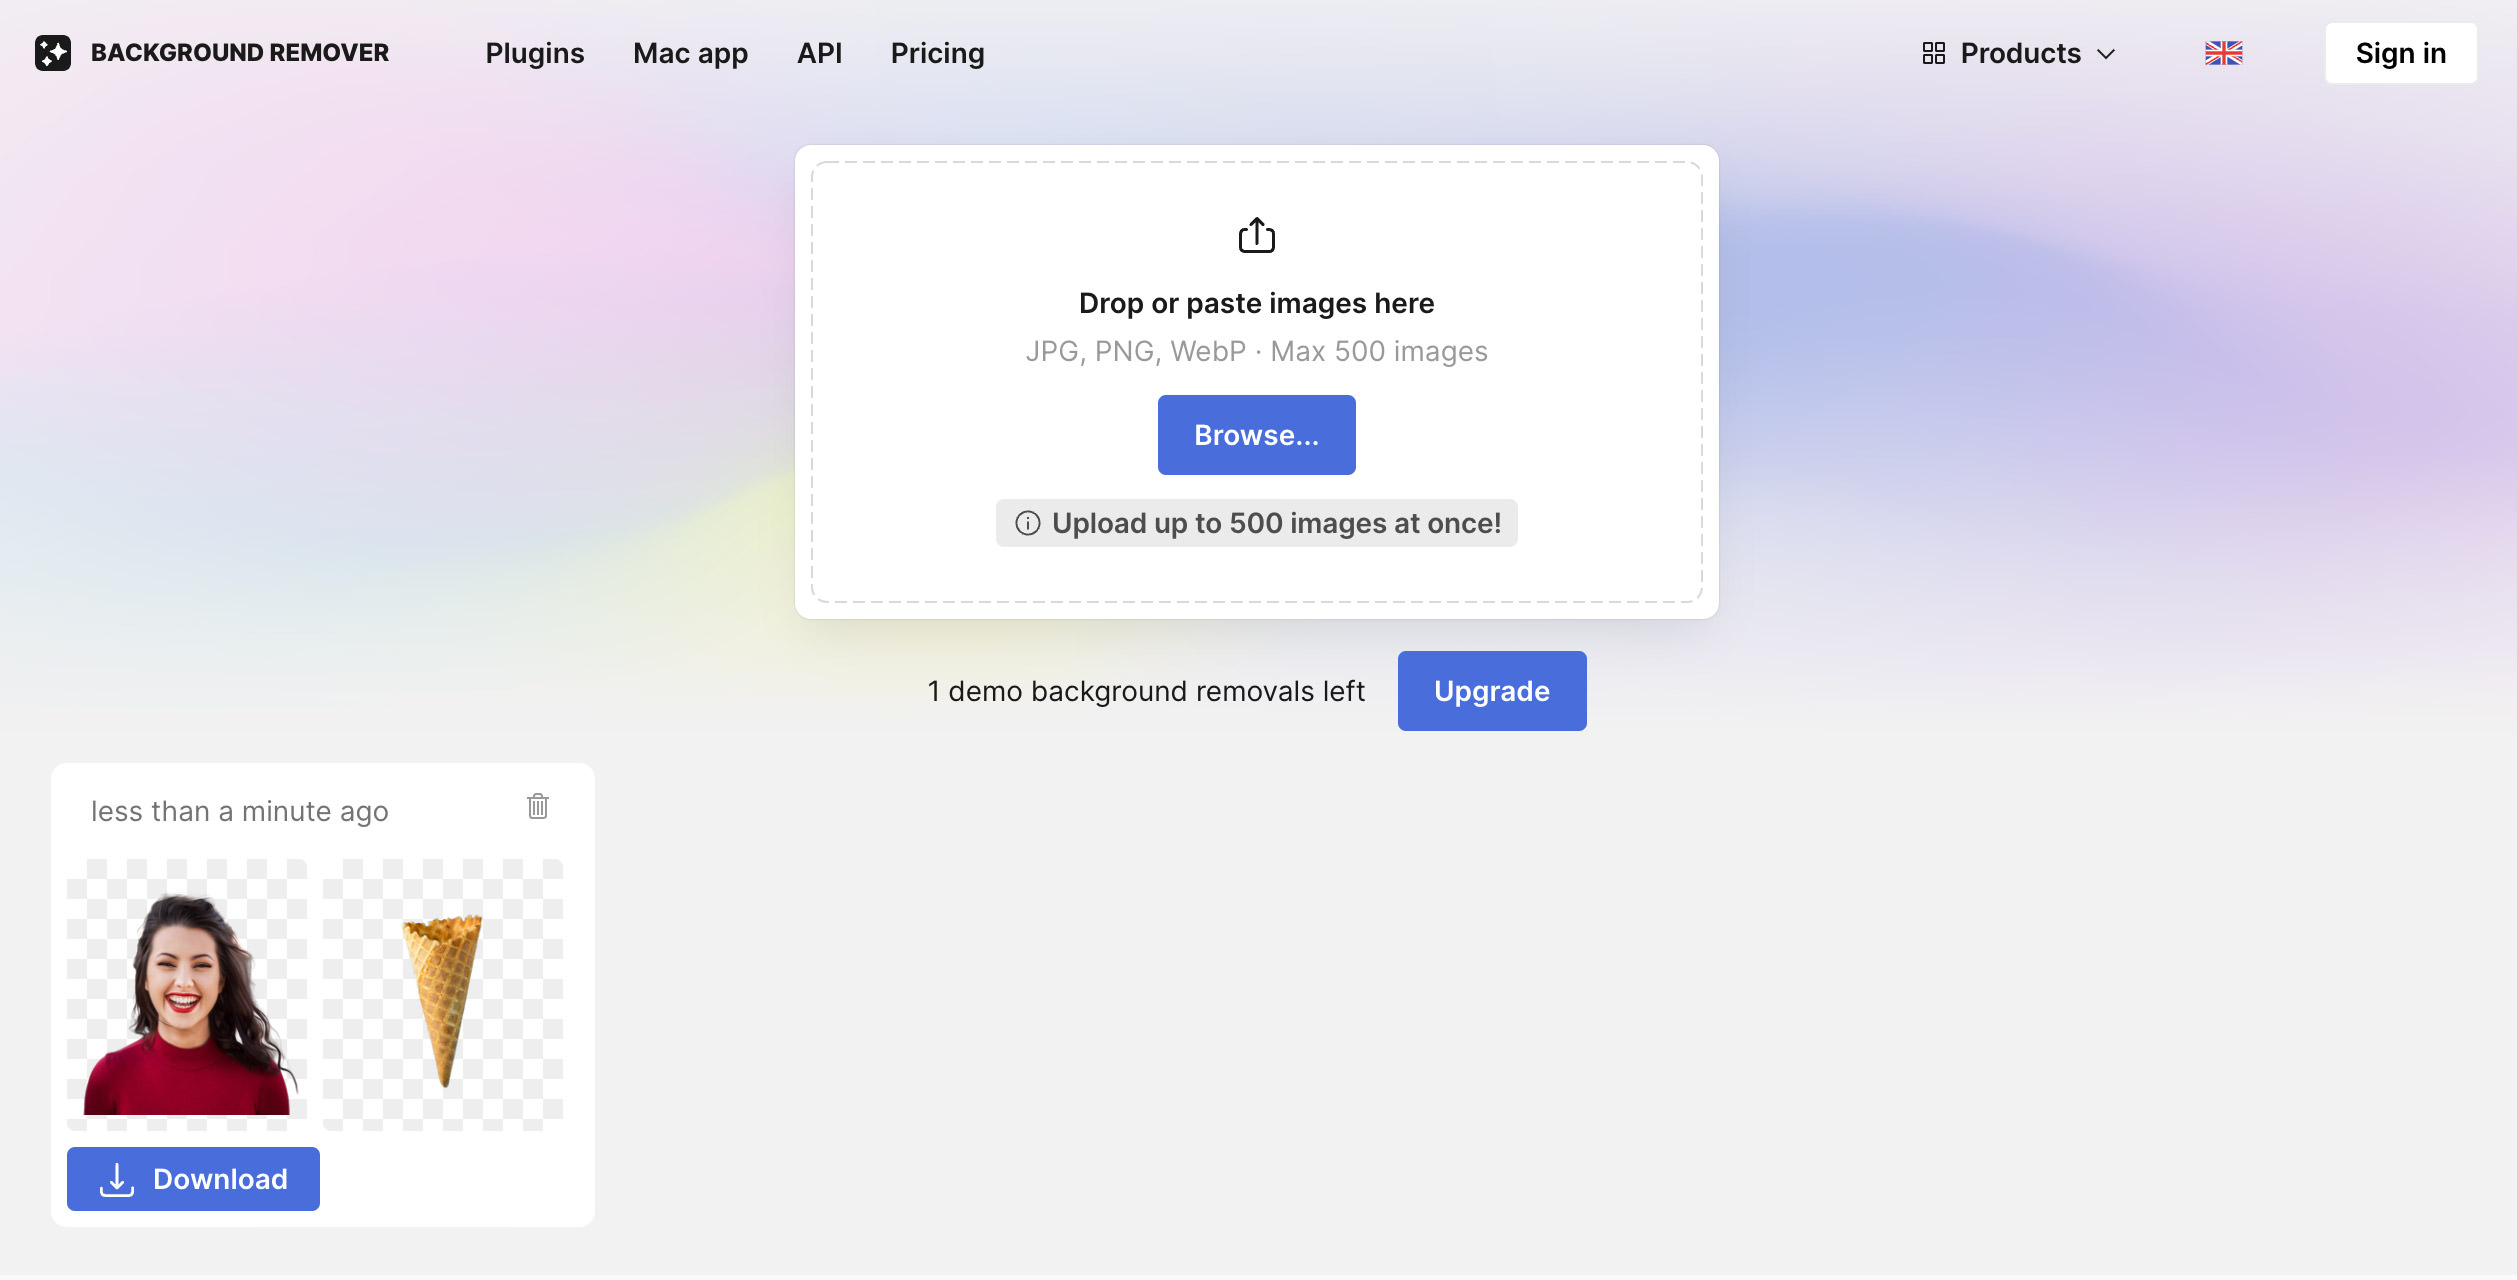Screen dimensions: 2517x1280
Task: Click the Products grid icon
Action: click(x=1933, y=53)
